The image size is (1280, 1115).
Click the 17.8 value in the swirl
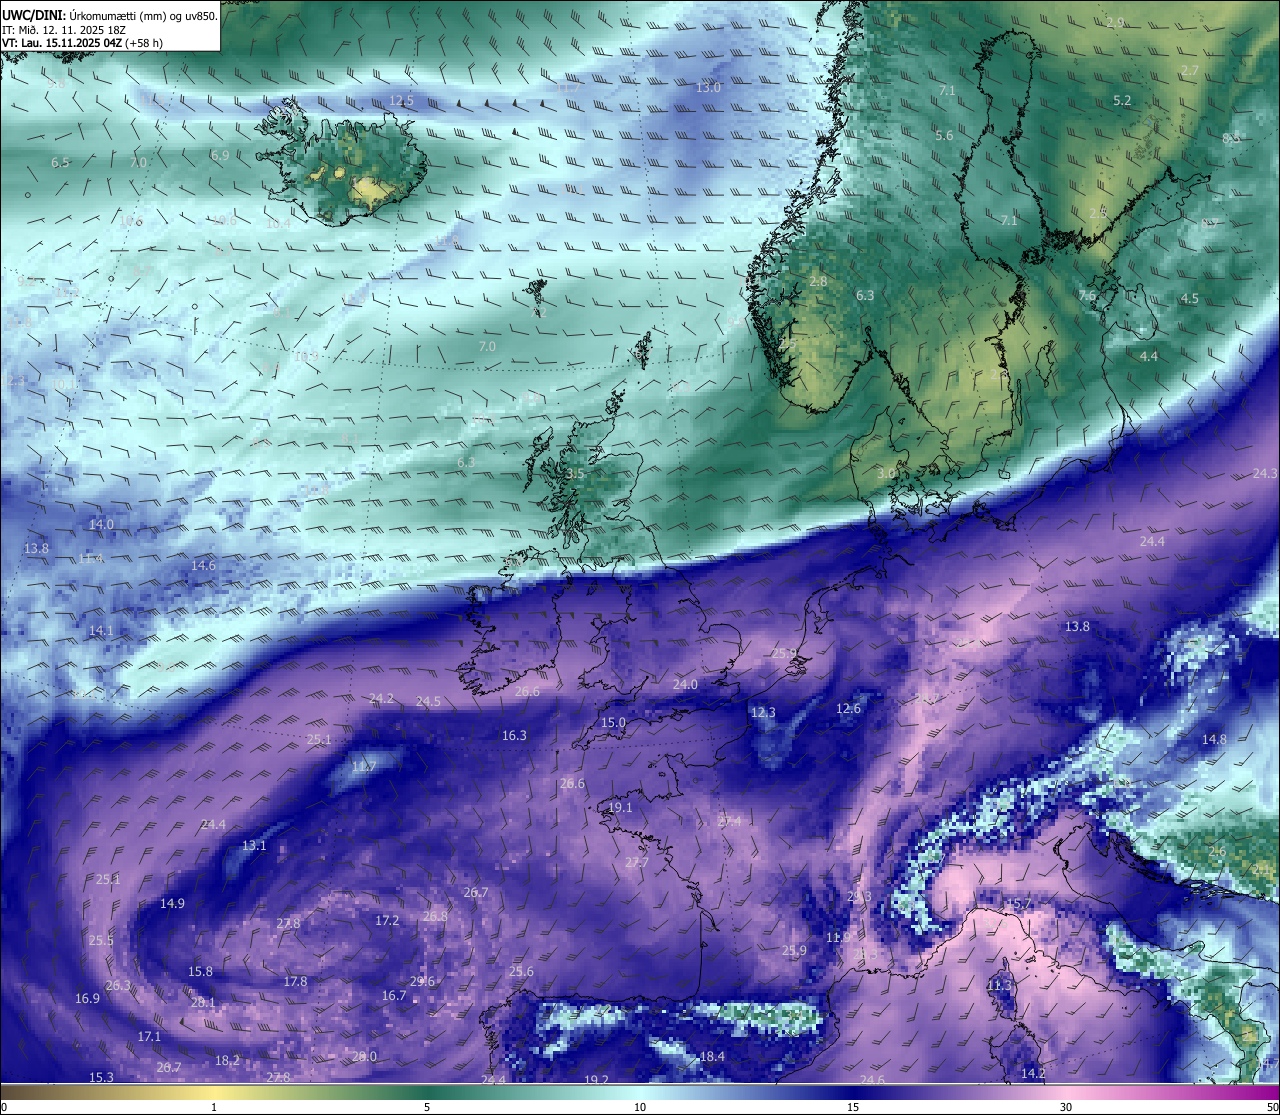(295, 982)
